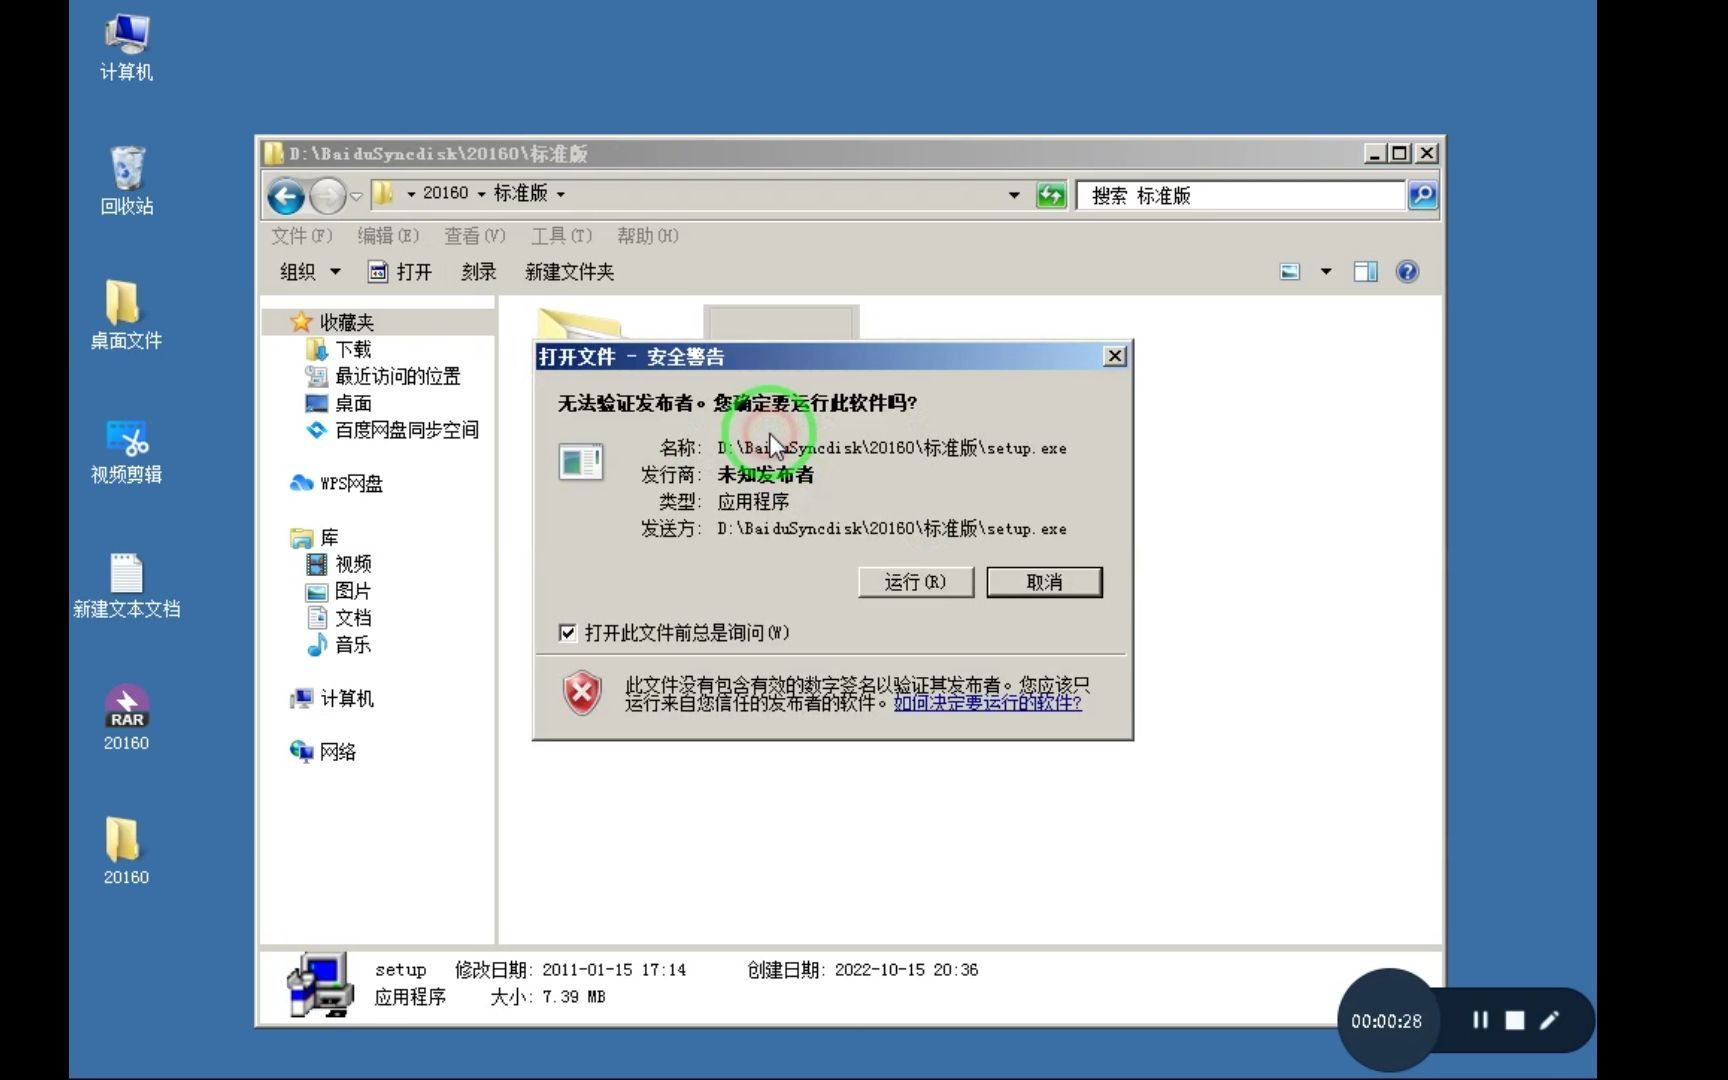Open link 如何决定要运行的软件?

tap(987, 703)
